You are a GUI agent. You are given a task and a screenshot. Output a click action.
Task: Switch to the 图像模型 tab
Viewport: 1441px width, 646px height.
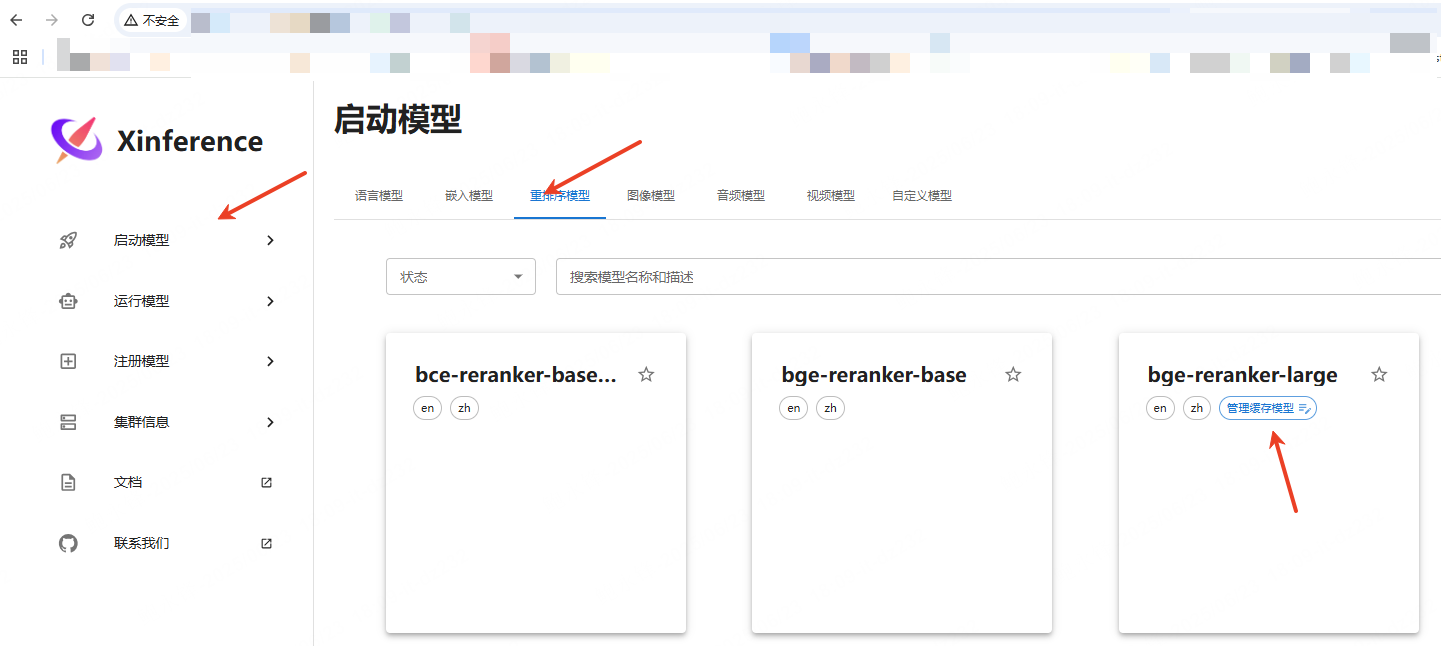[651, 196]
